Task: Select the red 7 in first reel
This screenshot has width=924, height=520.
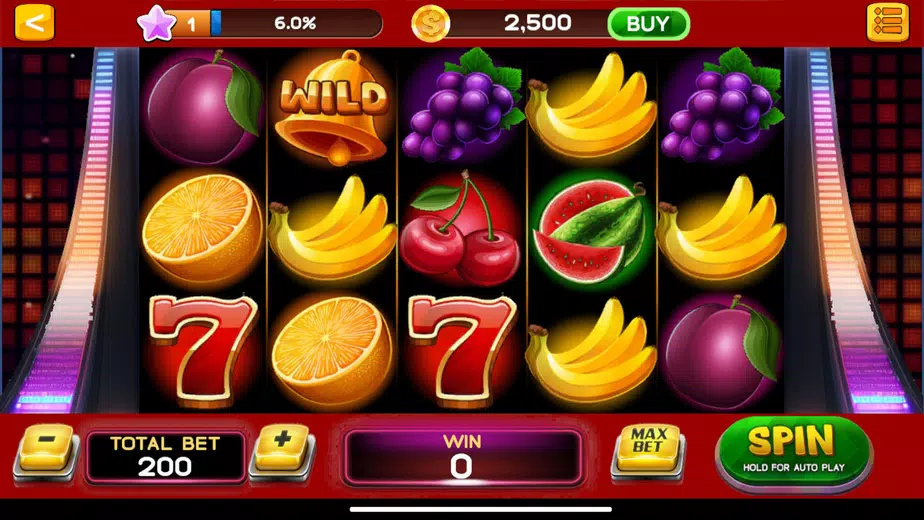Action: click(203, 351)
